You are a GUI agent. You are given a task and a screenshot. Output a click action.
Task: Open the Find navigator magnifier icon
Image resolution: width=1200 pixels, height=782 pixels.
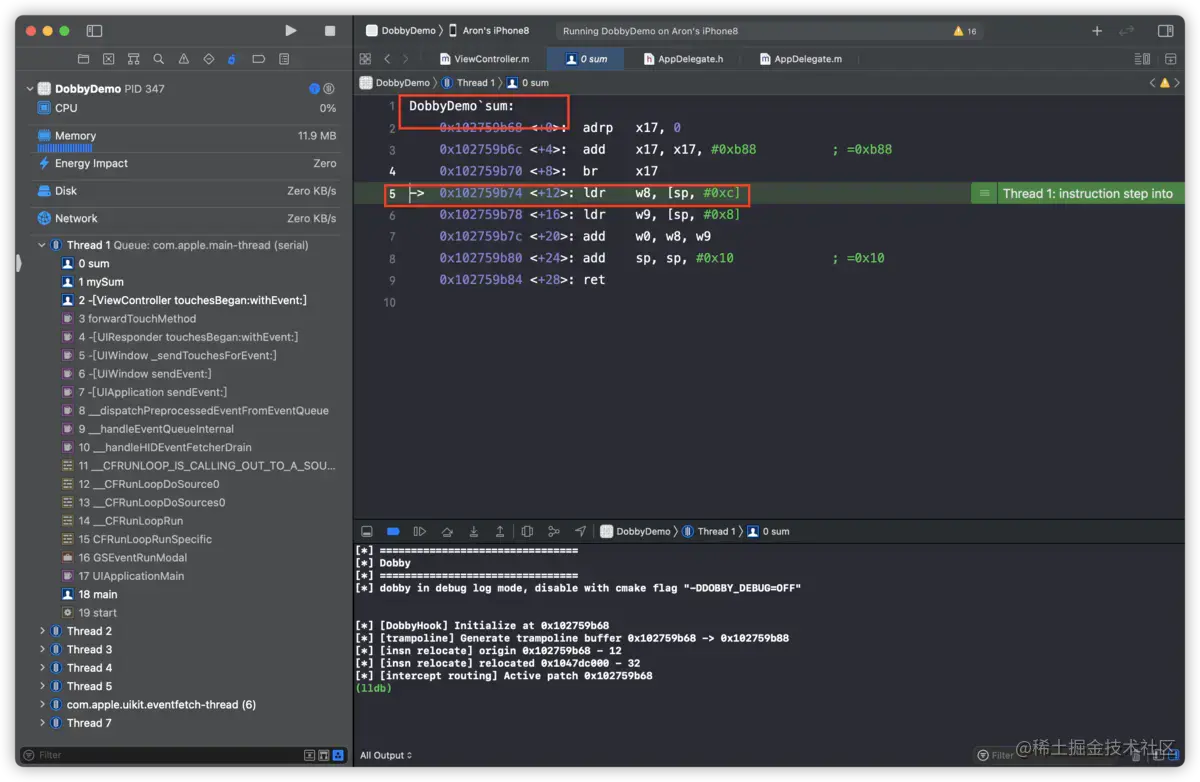point(159,59)
